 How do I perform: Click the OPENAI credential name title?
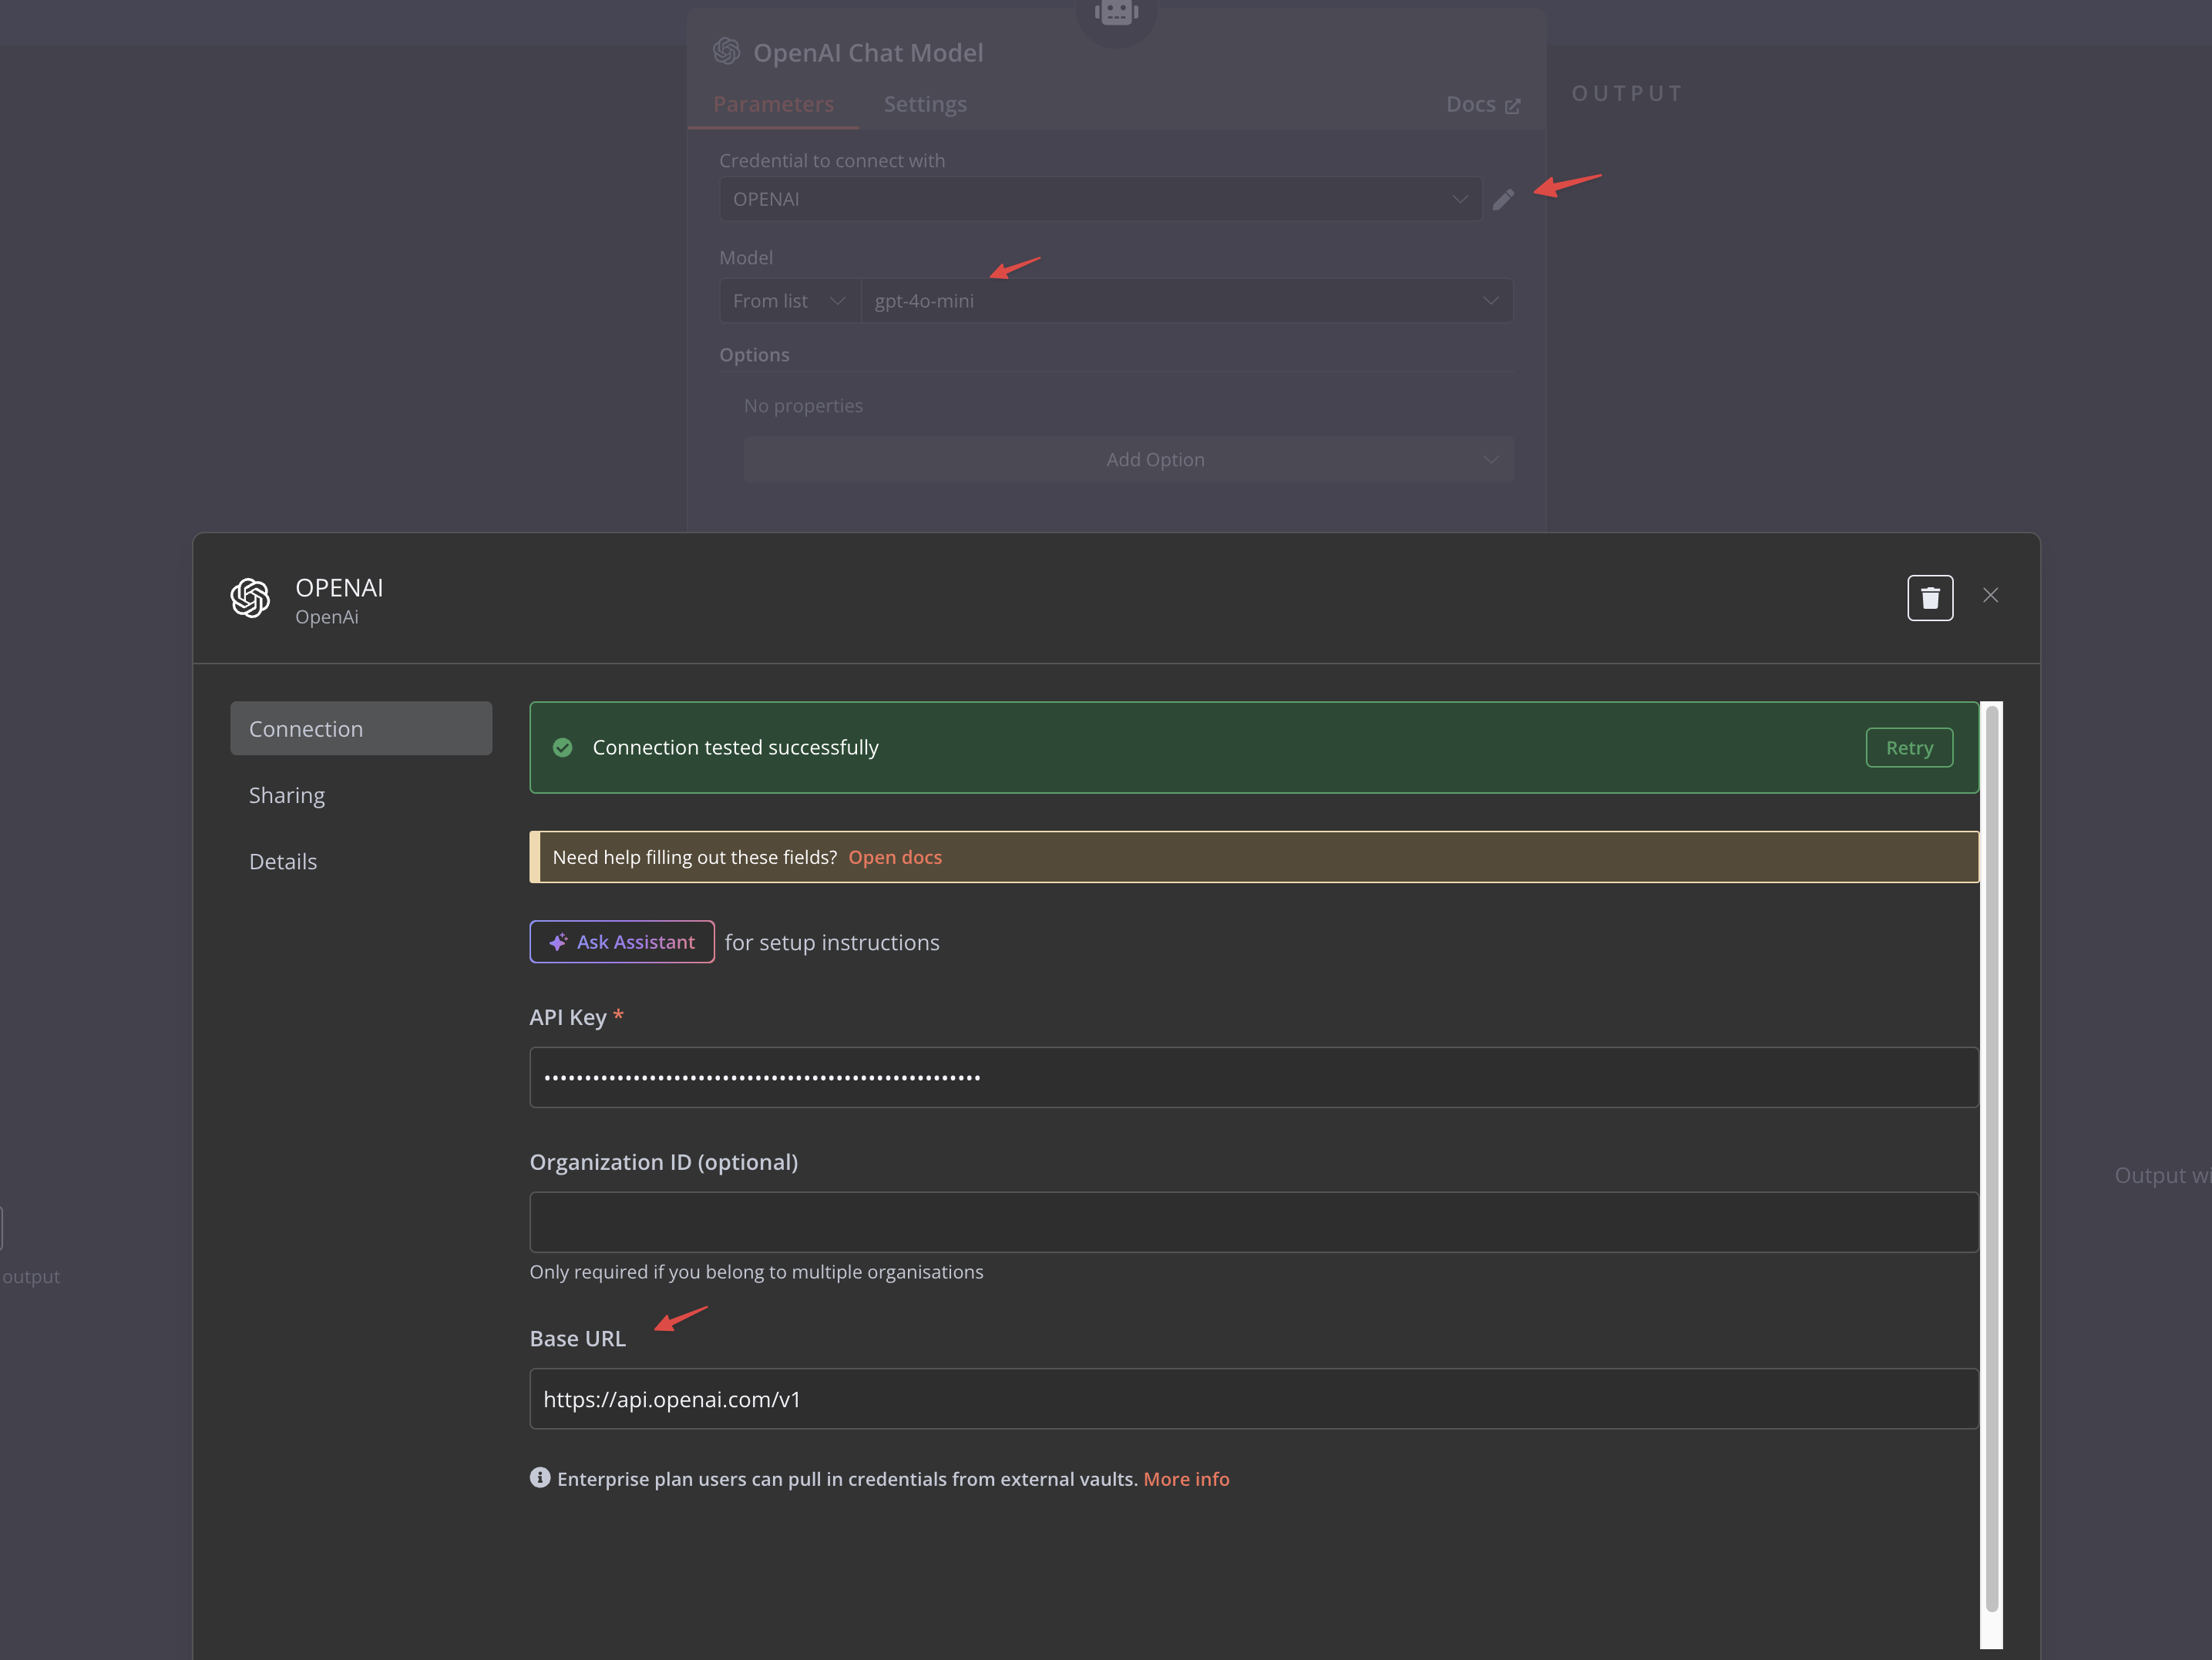pyautogui.click(x=339, y=587)
